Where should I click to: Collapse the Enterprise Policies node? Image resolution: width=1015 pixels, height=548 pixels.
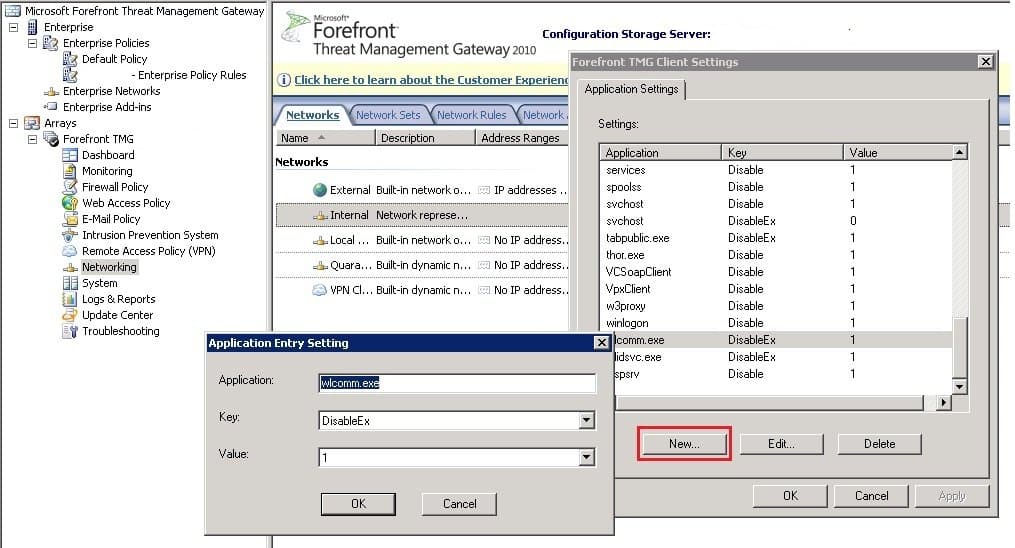coord(32,43)
